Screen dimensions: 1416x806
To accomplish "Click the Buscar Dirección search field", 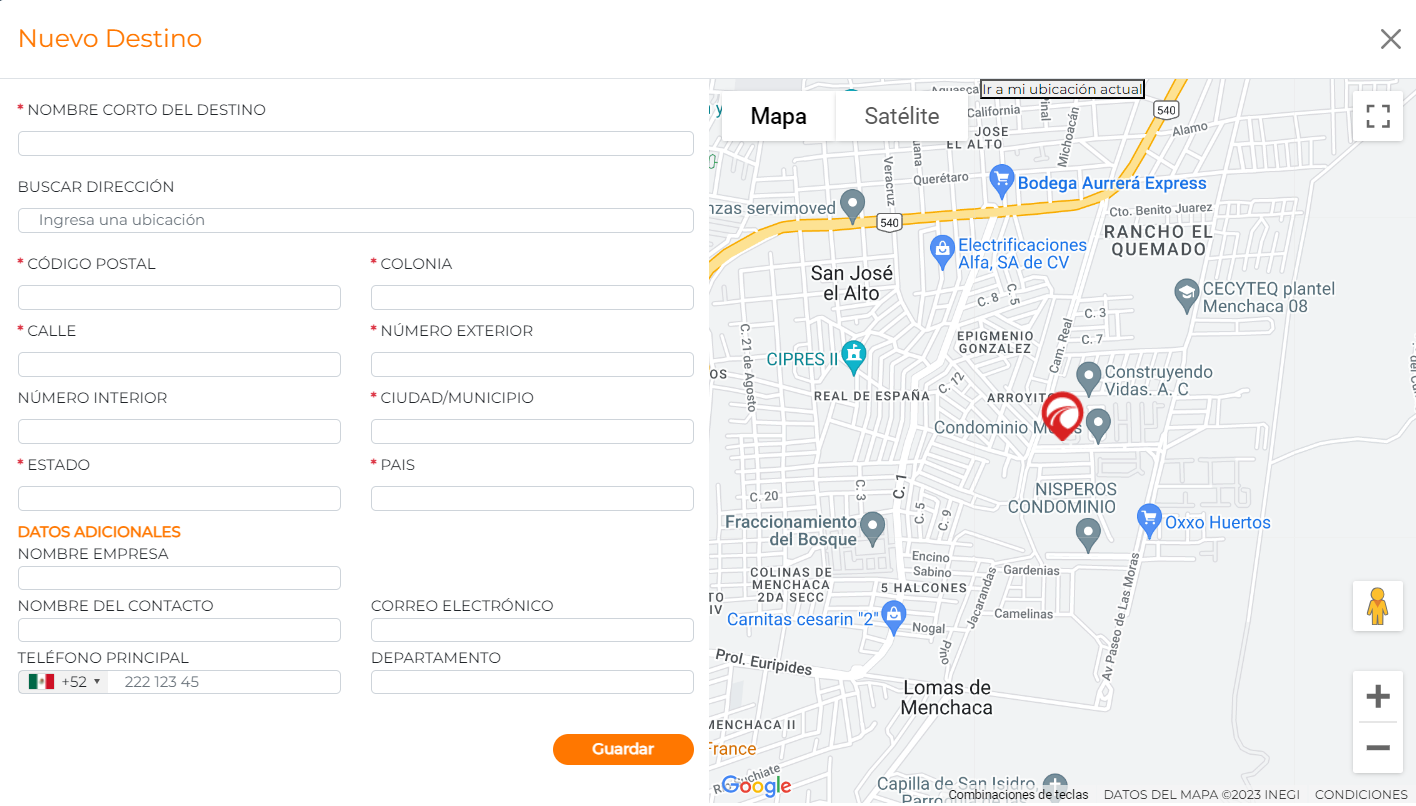I will coord(356,220).
